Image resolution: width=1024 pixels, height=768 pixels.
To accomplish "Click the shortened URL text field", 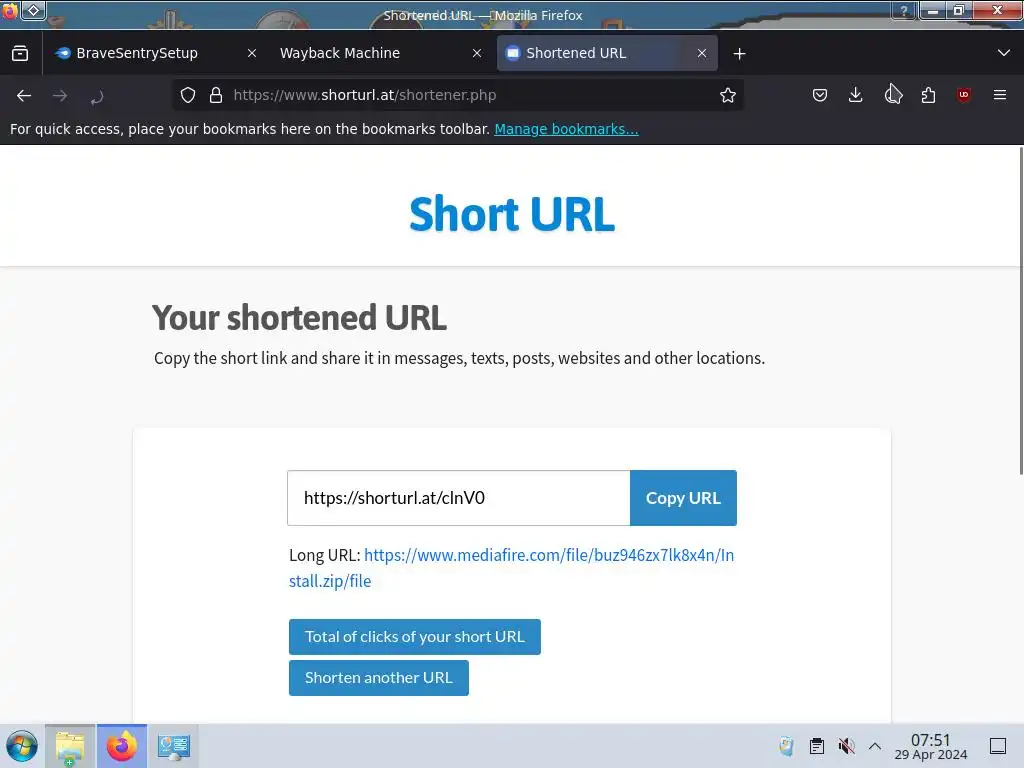I will coord(458,498).
